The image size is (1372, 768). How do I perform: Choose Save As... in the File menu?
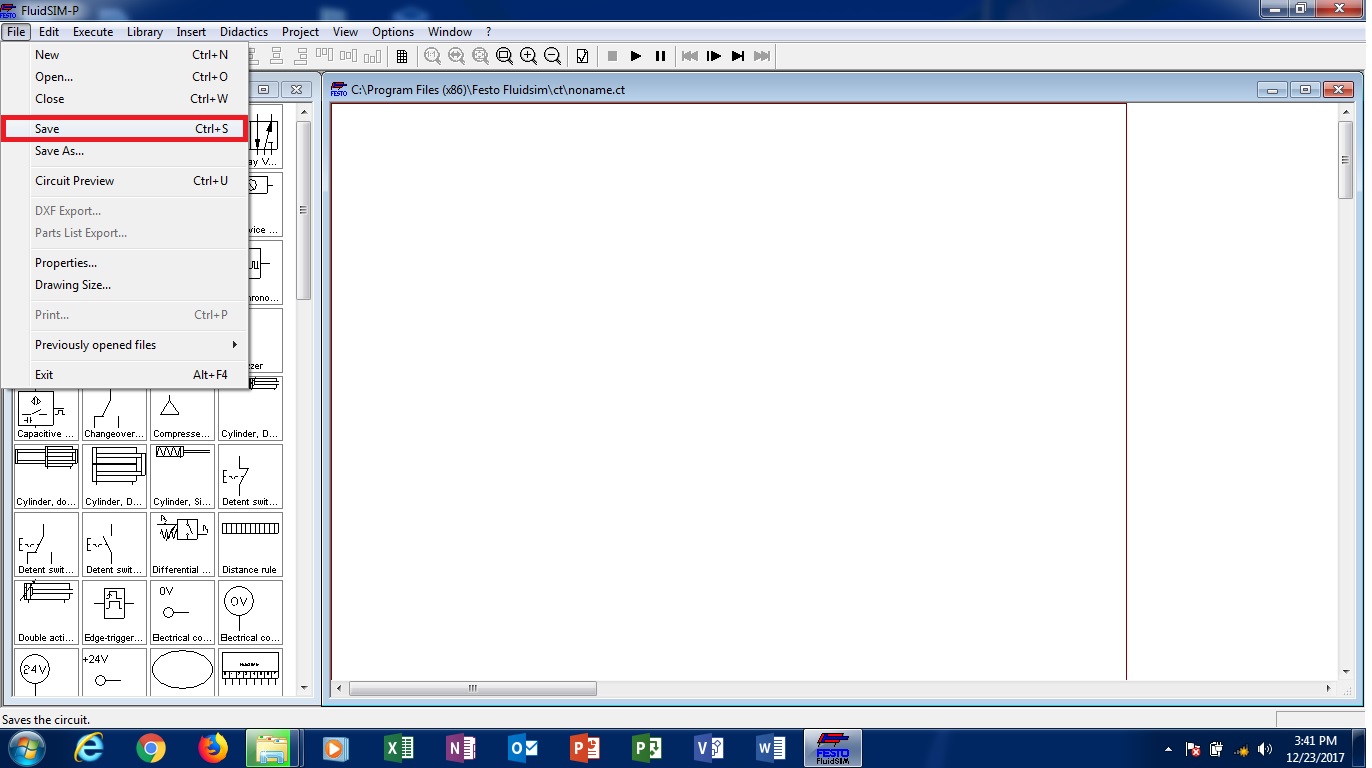pos(124,151)
